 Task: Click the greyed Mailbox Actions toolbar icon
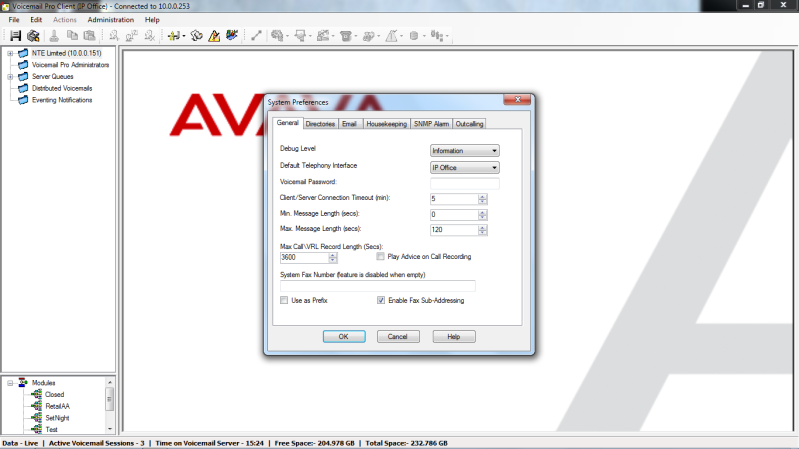tap(300, 36)
